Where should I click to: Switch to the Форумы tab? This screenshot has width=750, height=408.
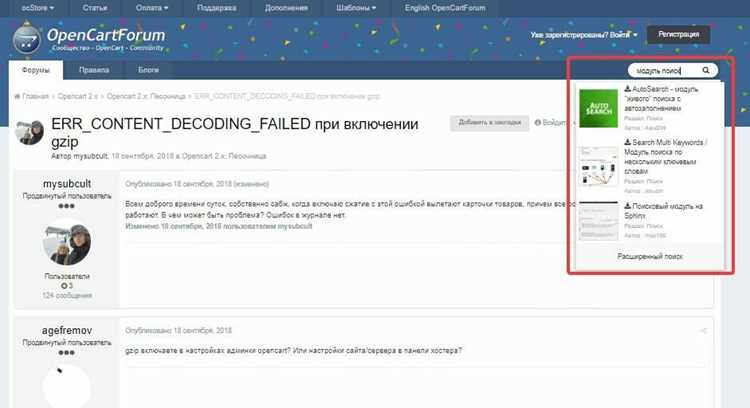[x=35, y=70]
